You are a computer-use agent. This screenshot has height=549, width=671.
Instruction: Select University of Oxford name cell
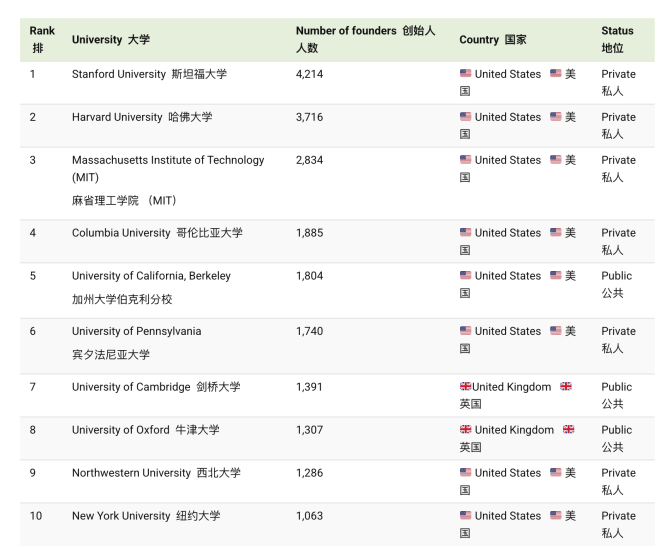145,430
